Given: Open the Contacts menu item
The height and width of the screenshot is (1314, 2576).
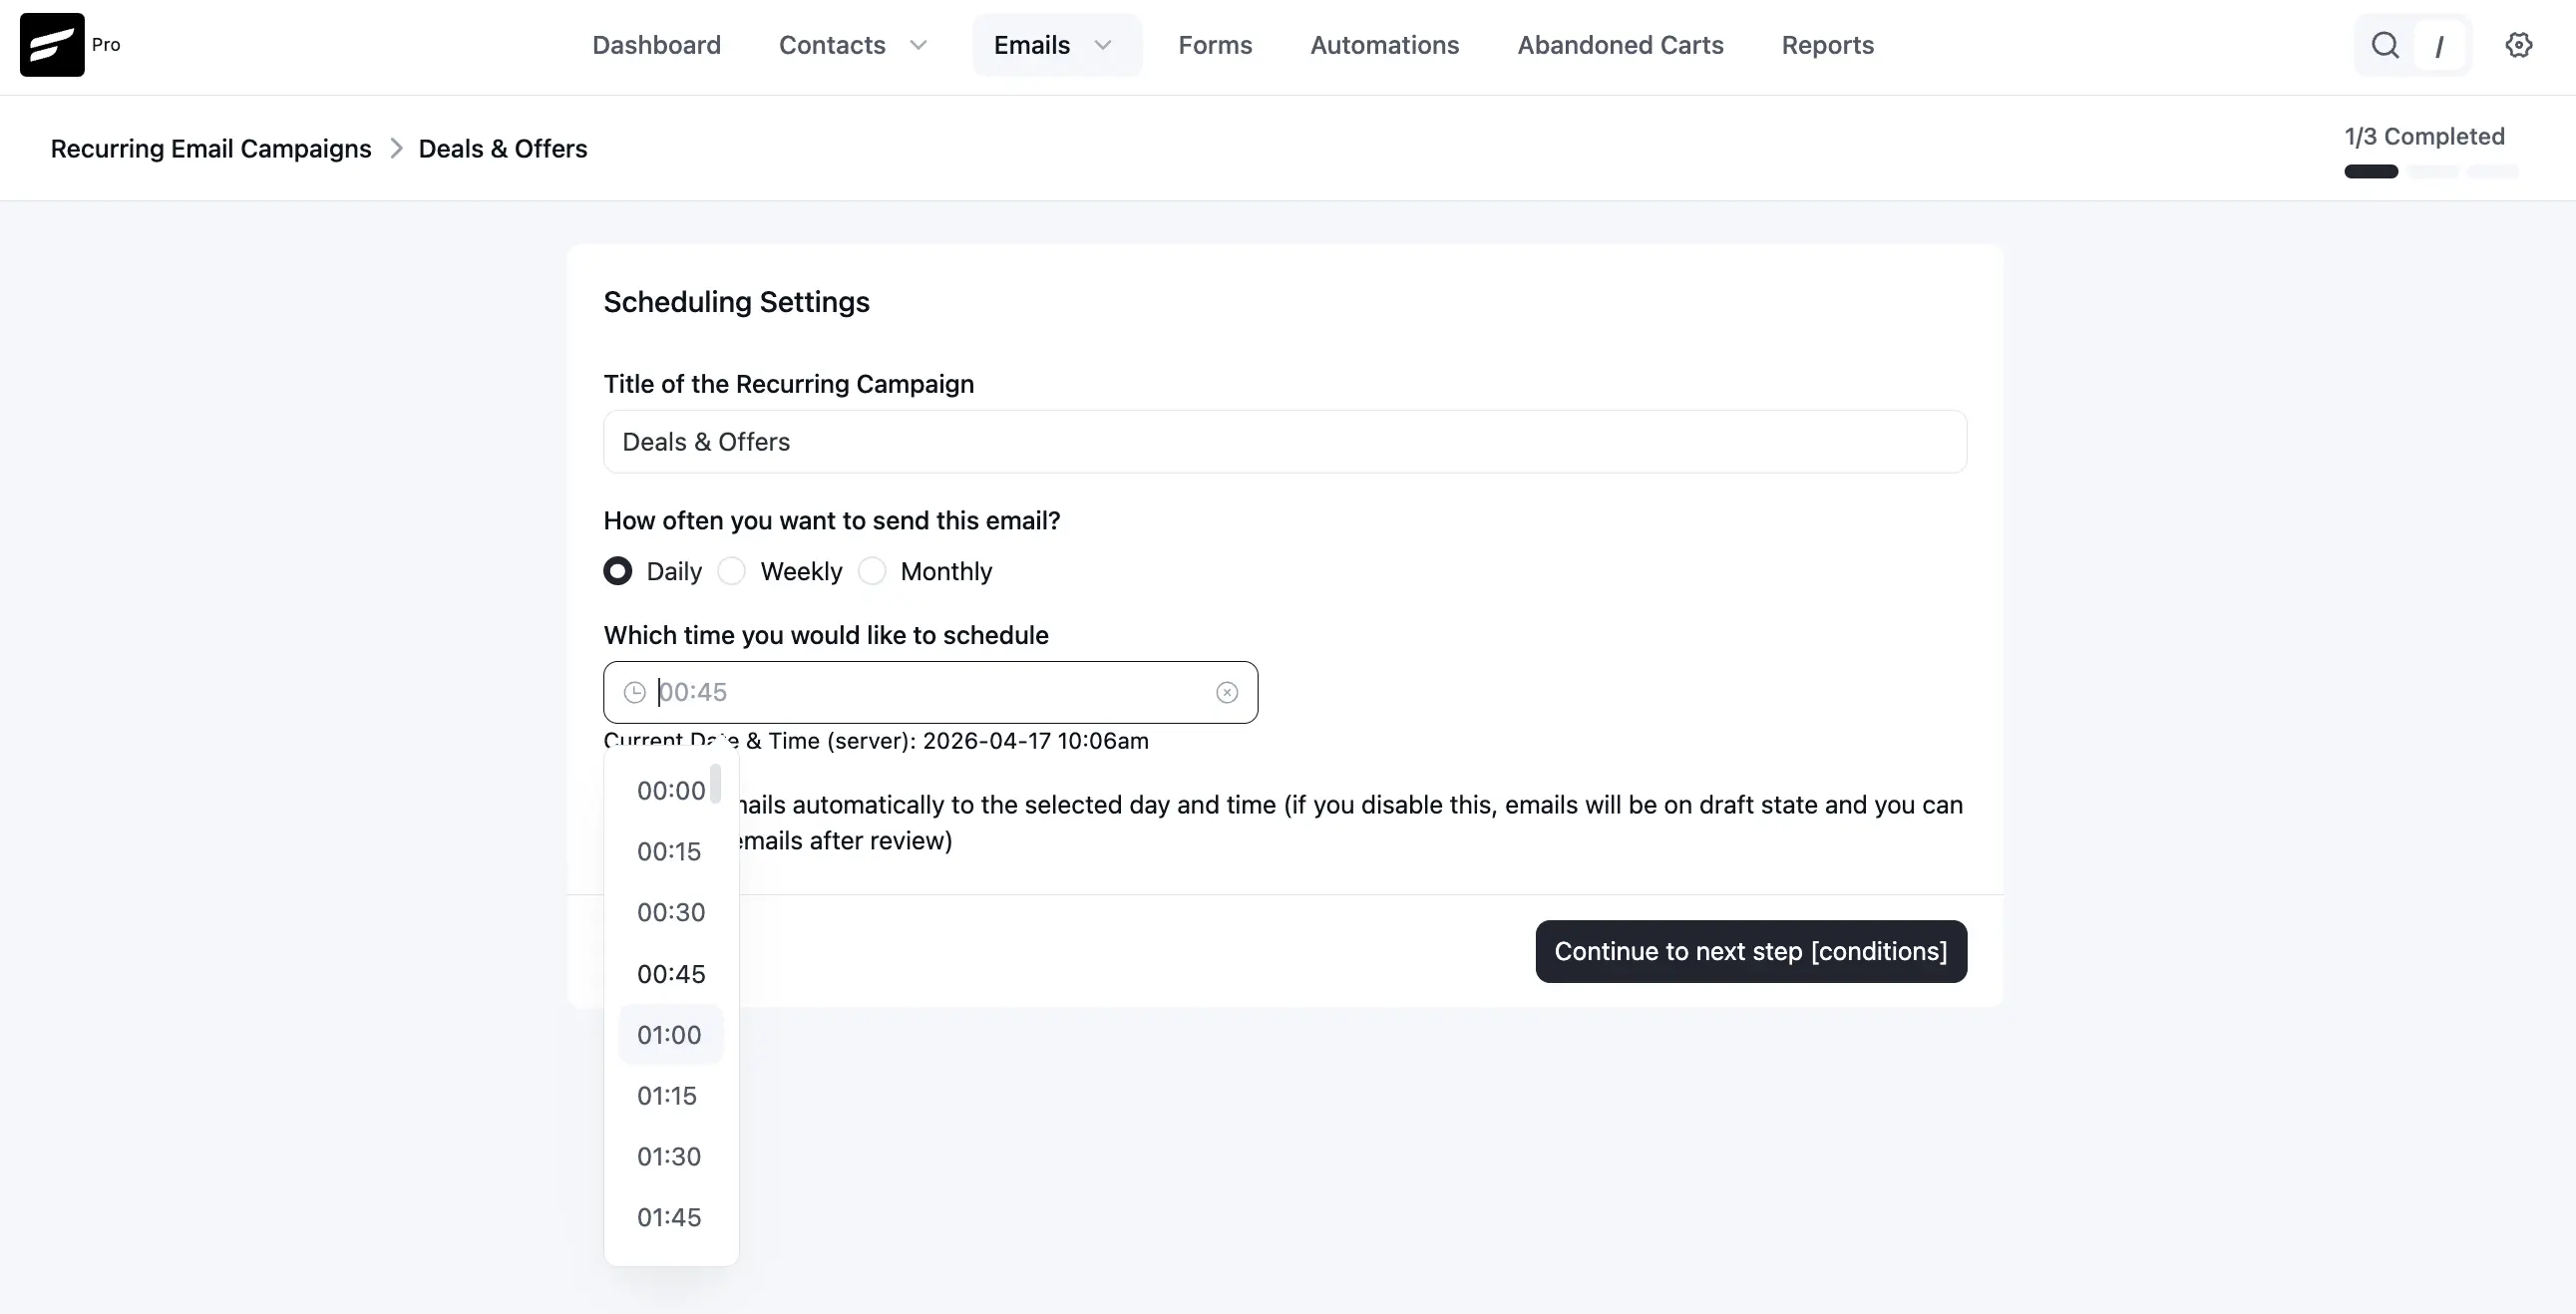Looking at the screenshot, I should coord(832,45).
